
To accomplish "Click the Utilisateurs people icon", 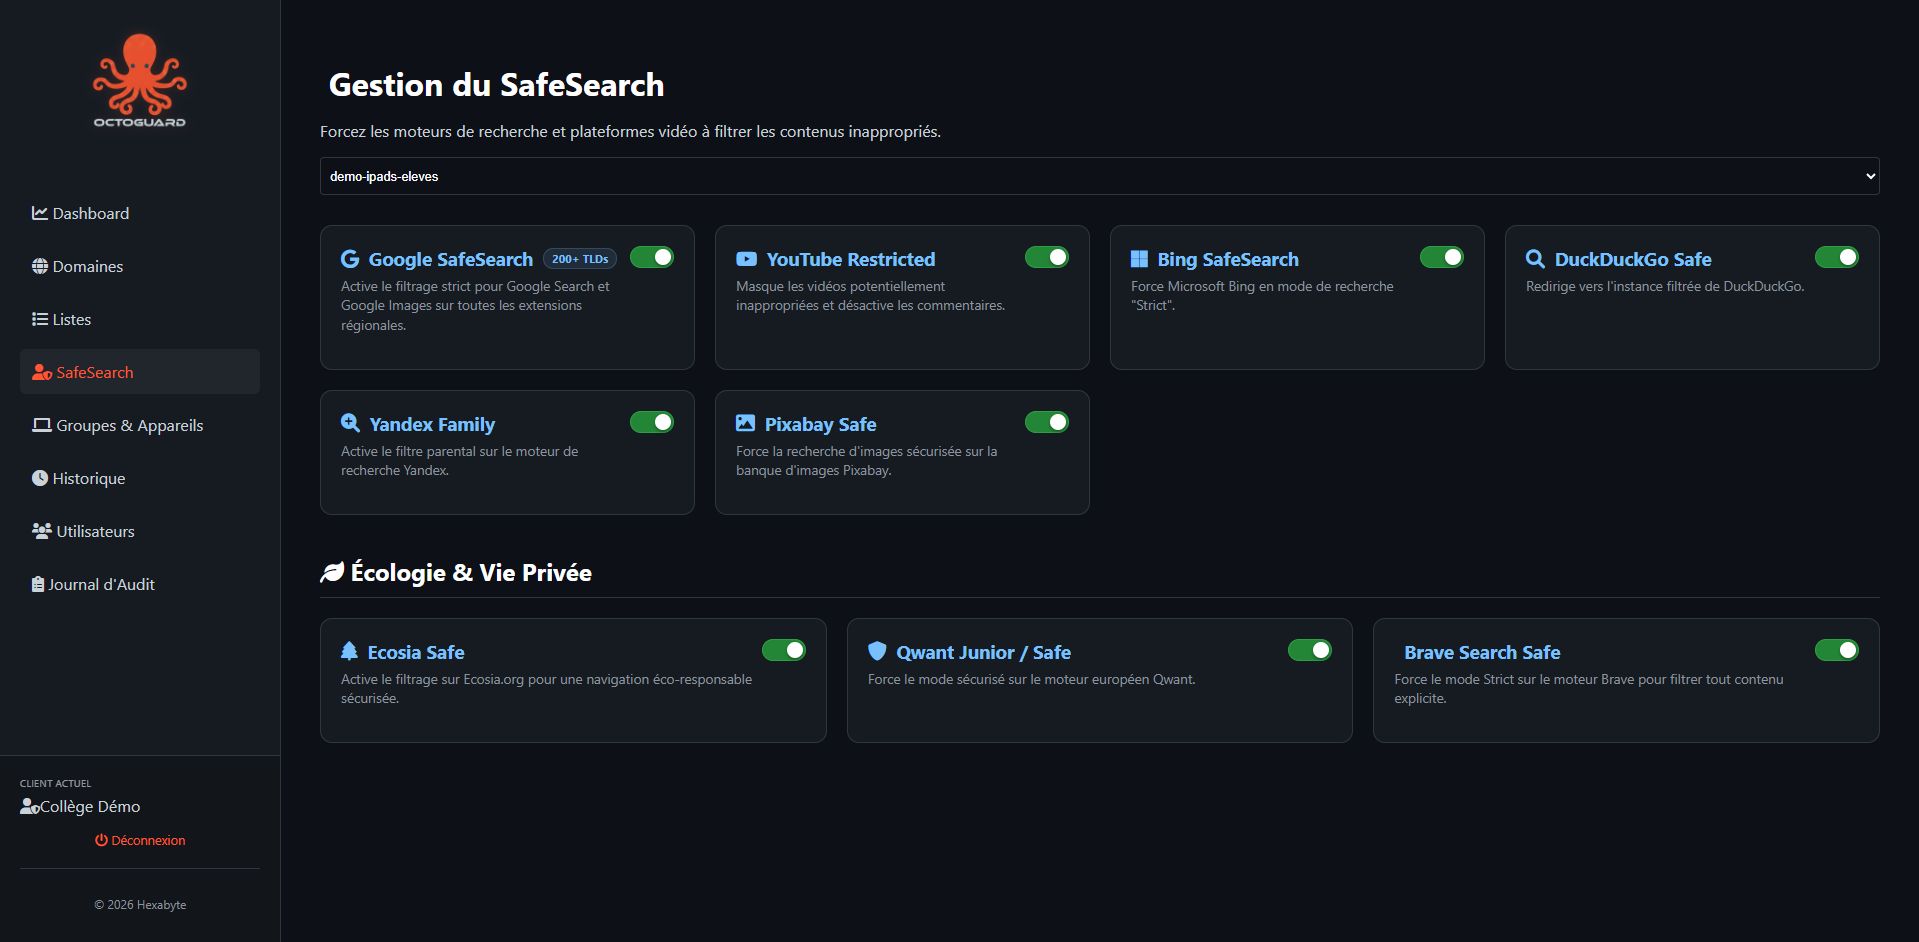I will (42, 531).
